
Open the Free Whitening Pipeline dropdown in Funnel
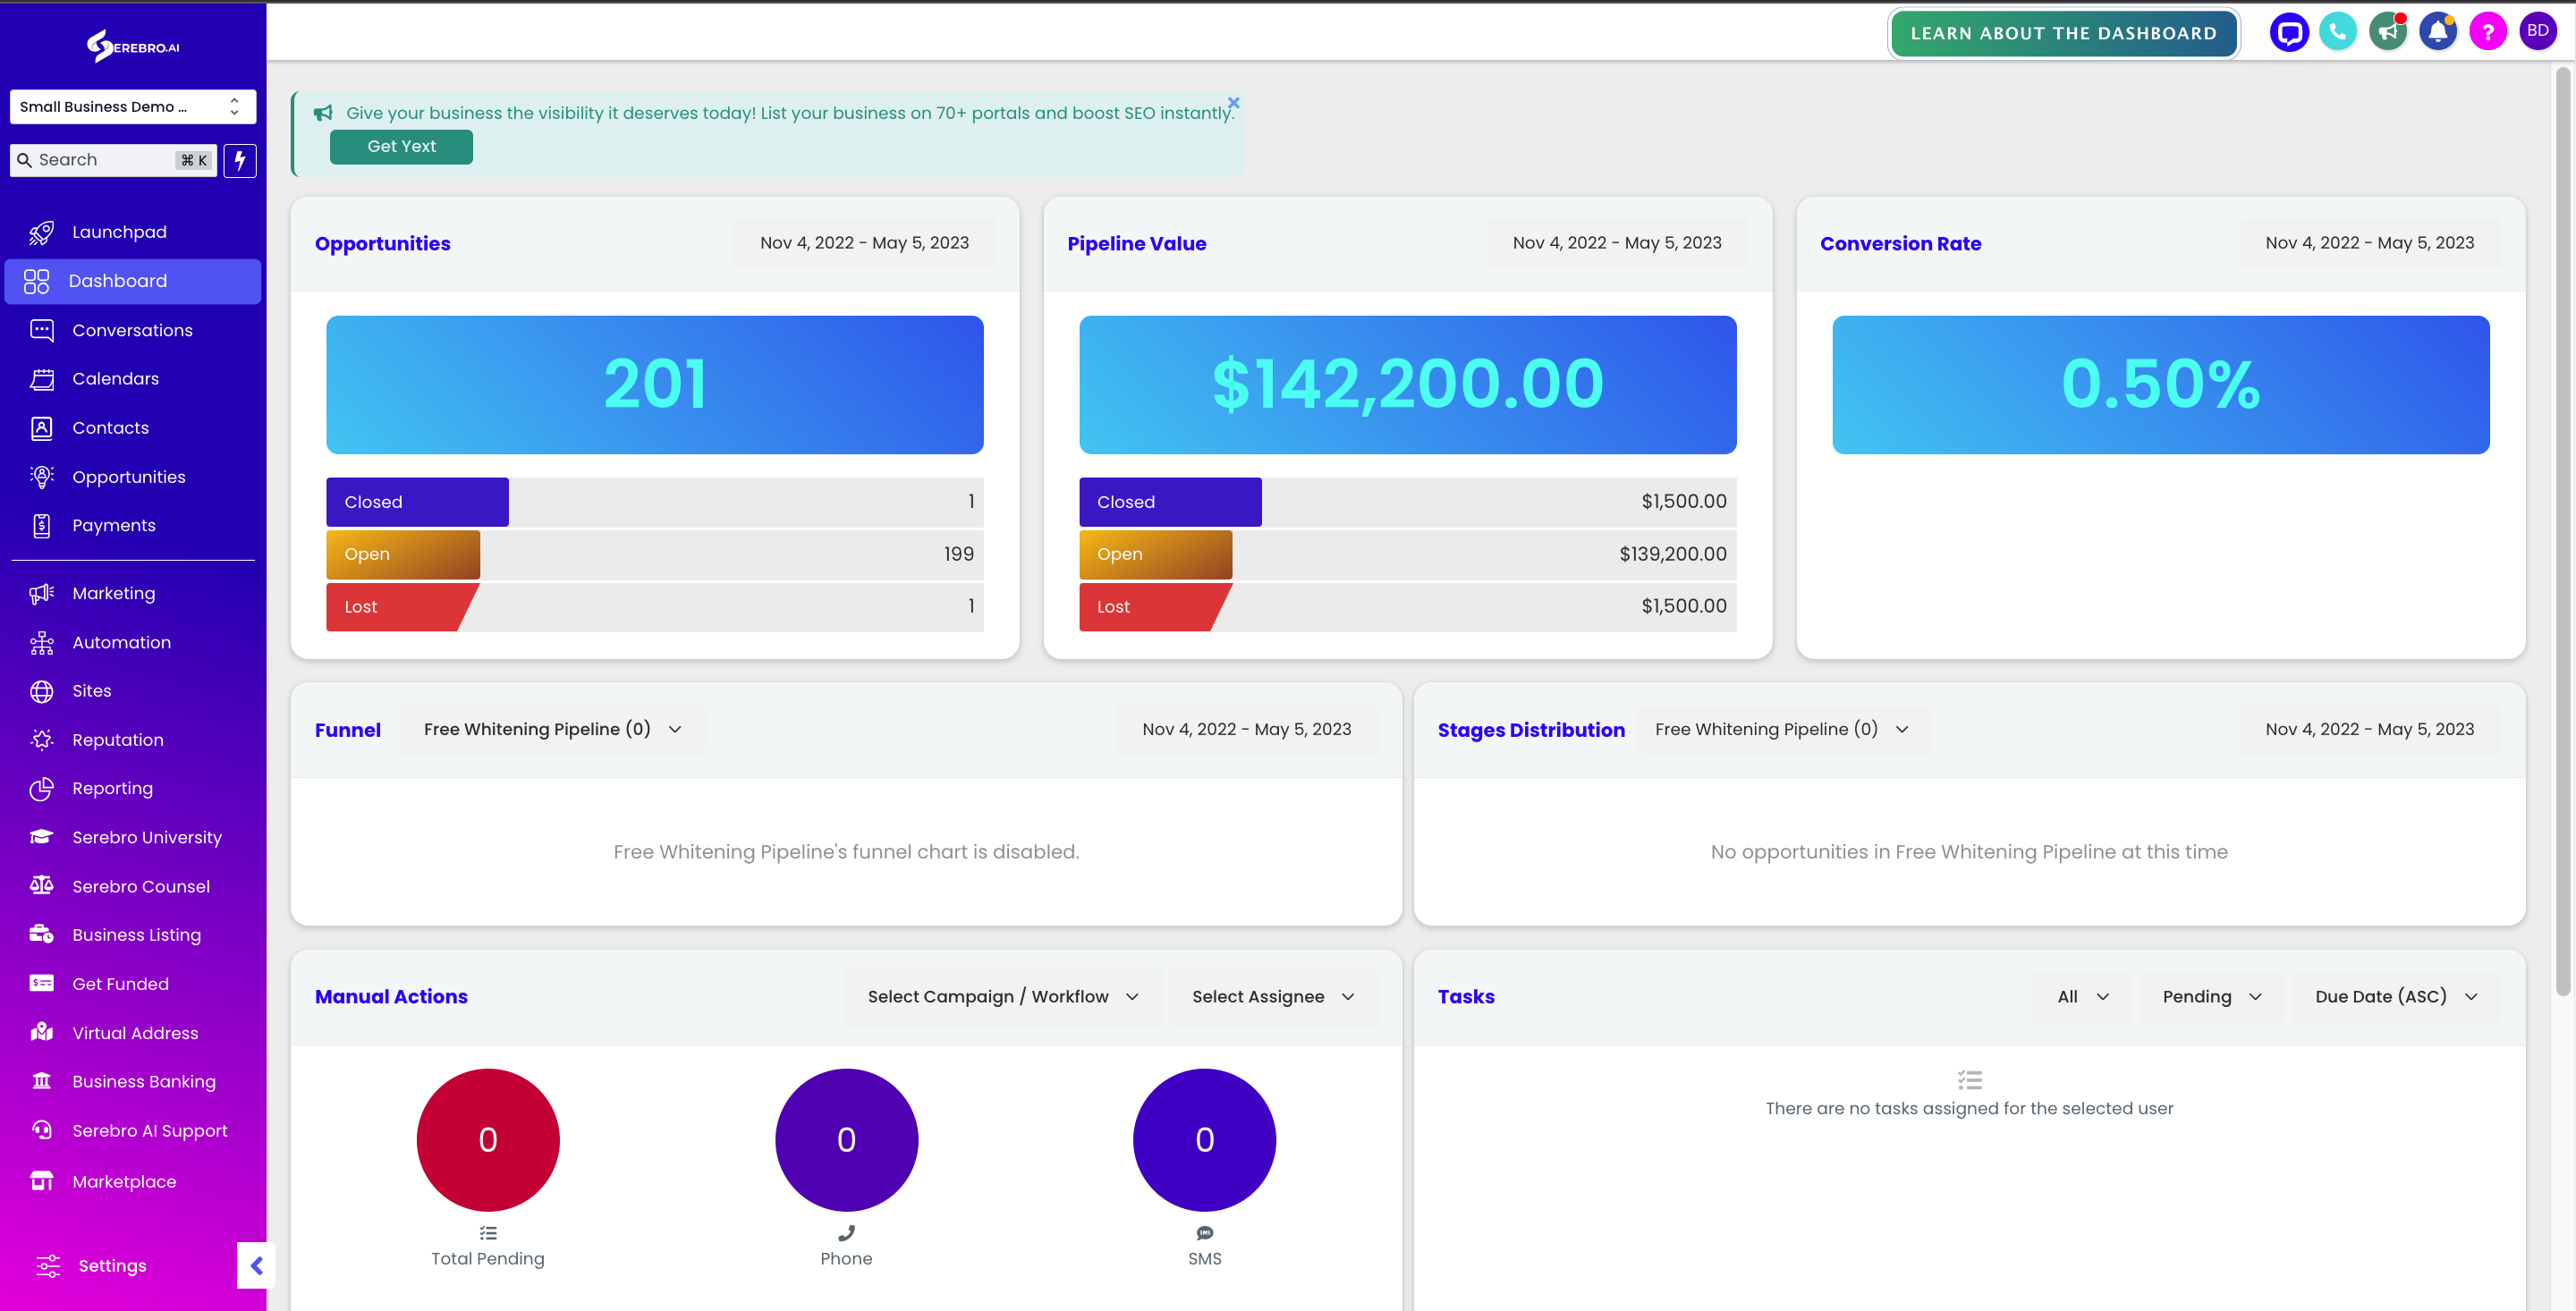(x=551, y=729)
